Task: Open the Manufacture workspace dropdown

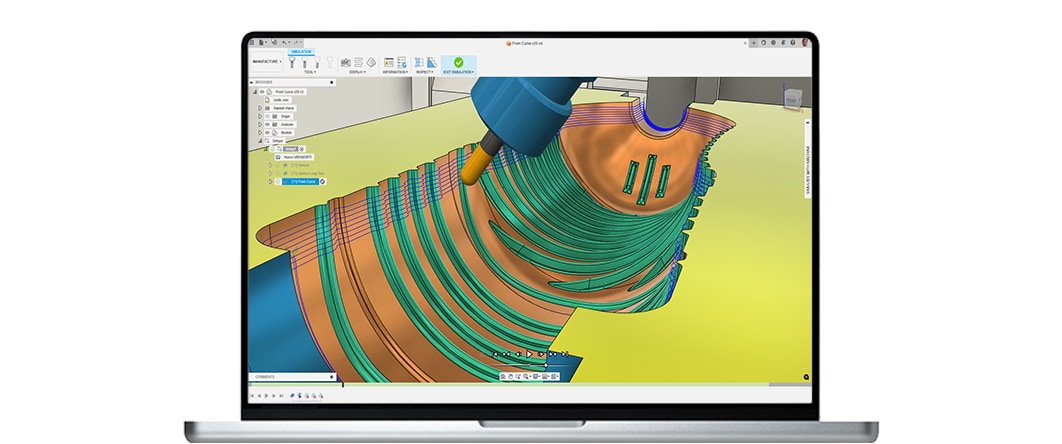Action: (266, 61)
